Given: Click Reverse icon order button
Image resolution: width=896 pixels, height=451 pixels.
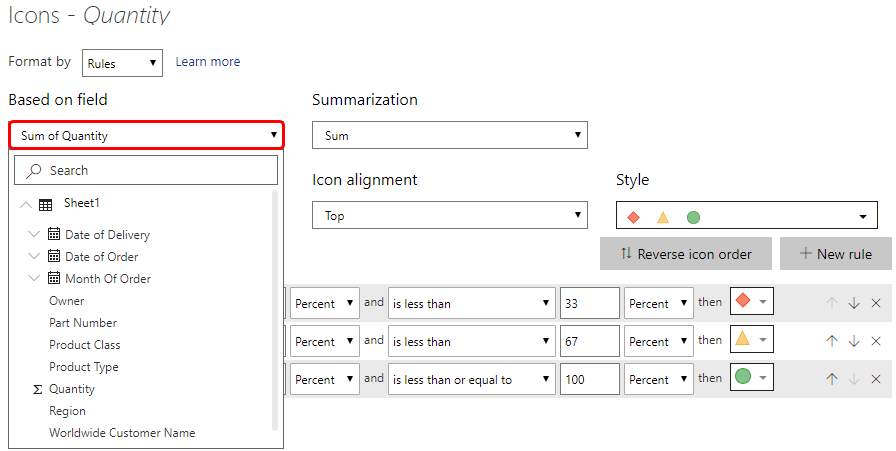Looking at the screenshot, I should click(x=685, y=254).
